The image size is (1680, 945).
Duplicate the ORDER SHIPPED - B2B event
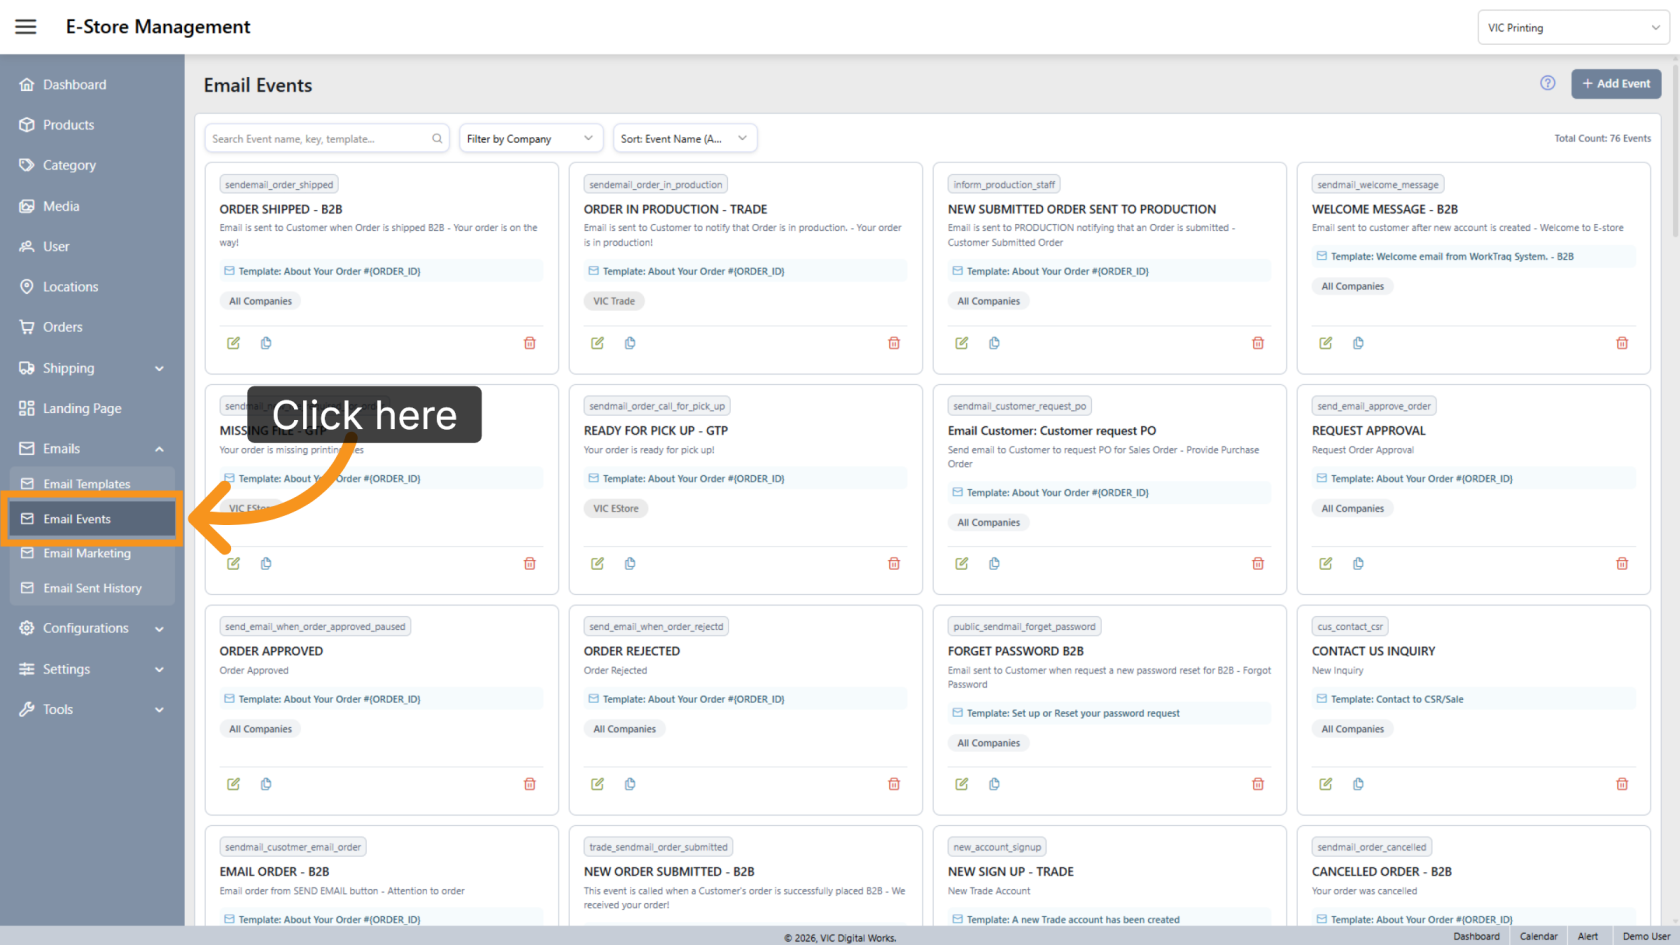[266, 343]
